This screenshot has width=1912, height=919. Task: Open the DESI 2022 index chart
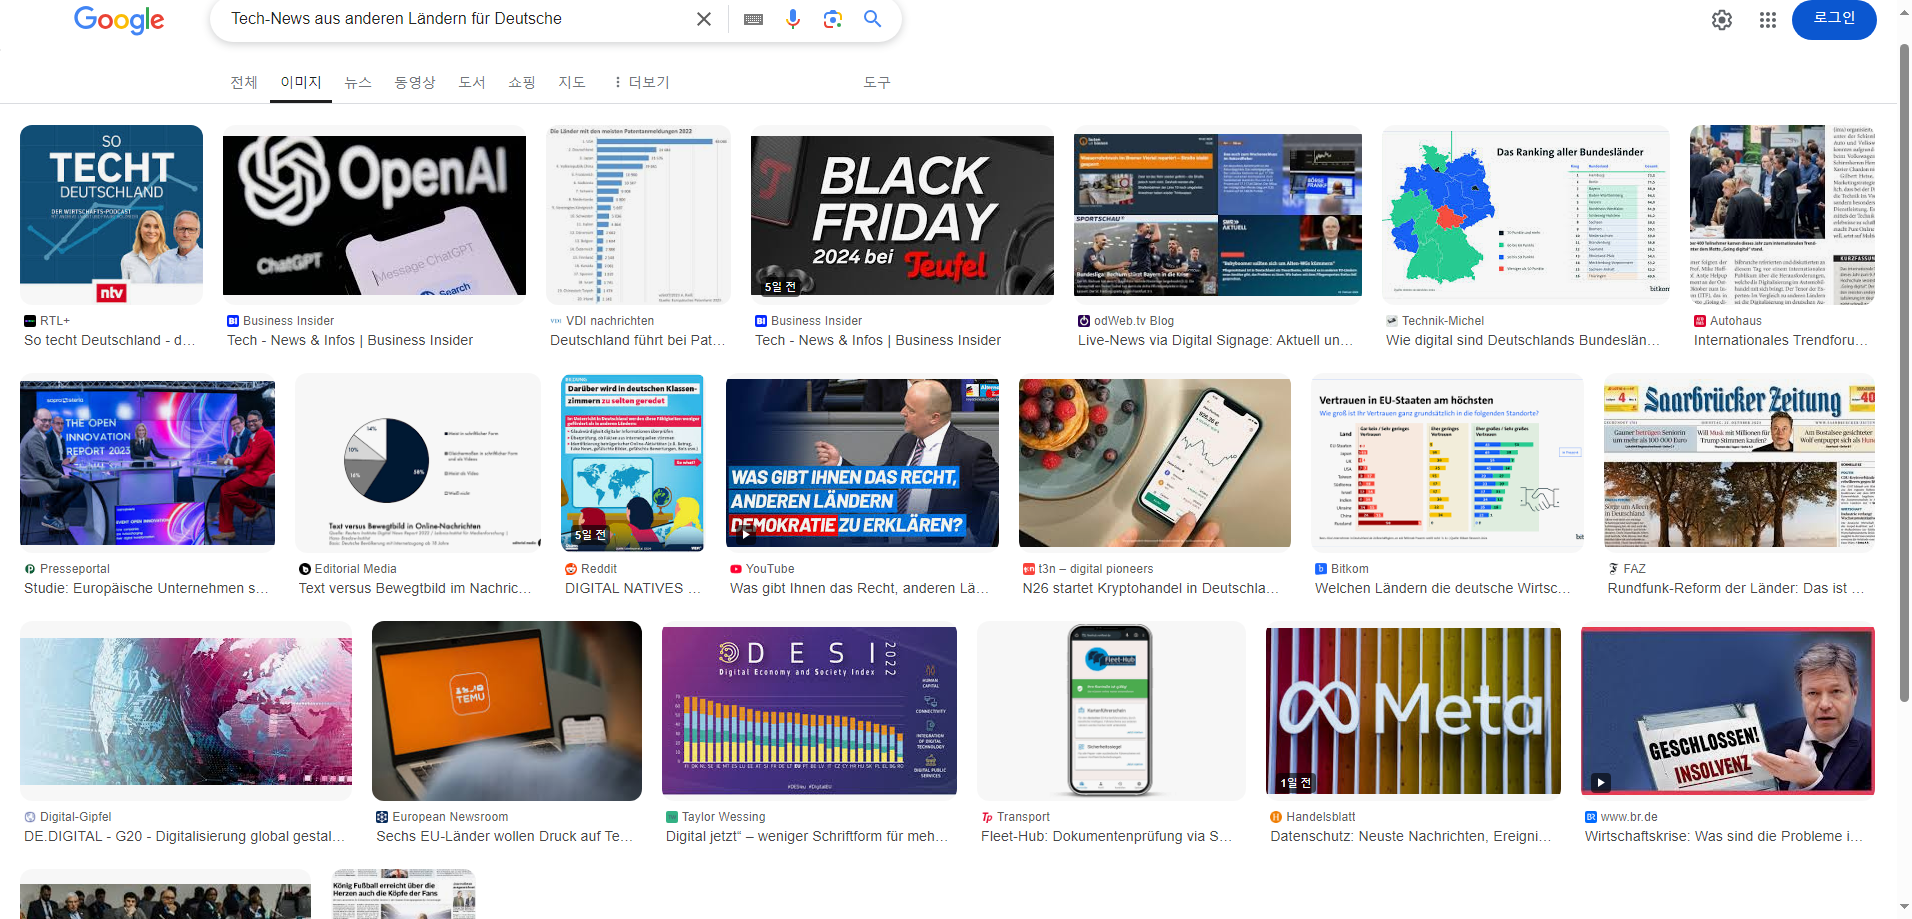tap(809, 710)
